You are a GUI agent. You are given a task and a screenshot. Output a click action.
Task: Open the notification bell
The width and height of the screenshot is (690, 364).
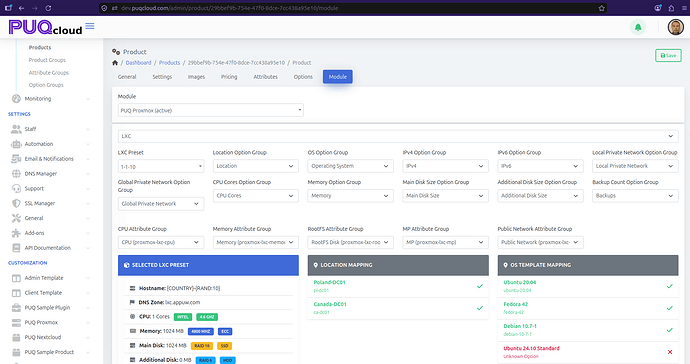638,27
